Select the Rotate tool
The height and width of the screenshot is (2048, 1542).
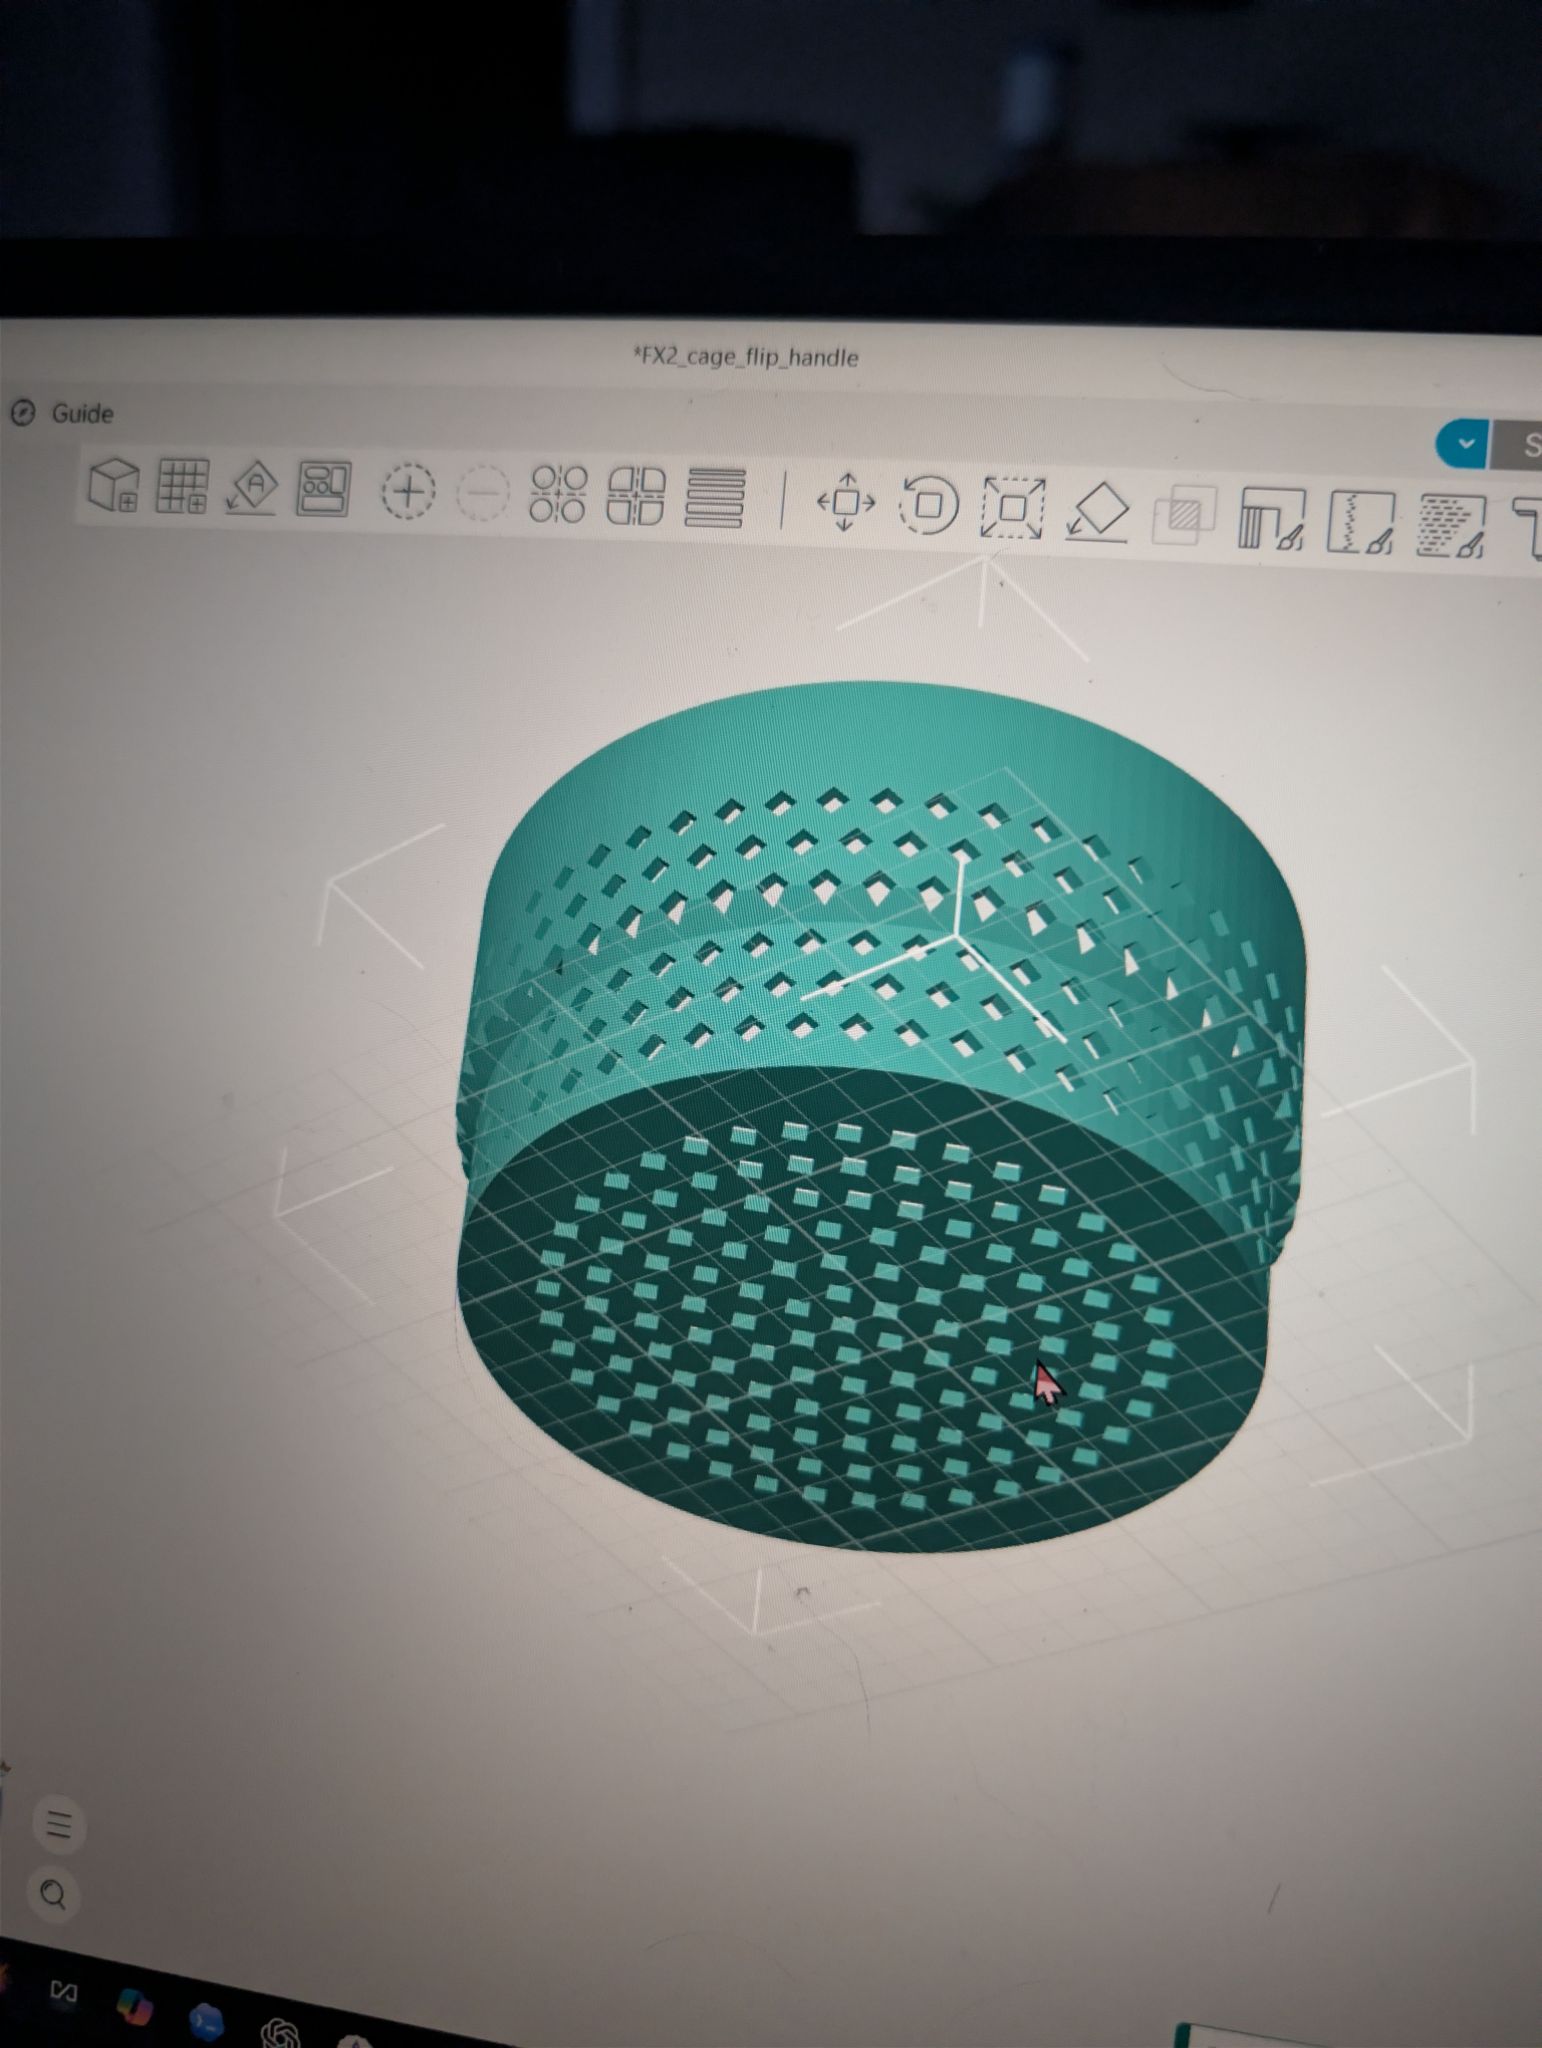[x=929, y=504]
